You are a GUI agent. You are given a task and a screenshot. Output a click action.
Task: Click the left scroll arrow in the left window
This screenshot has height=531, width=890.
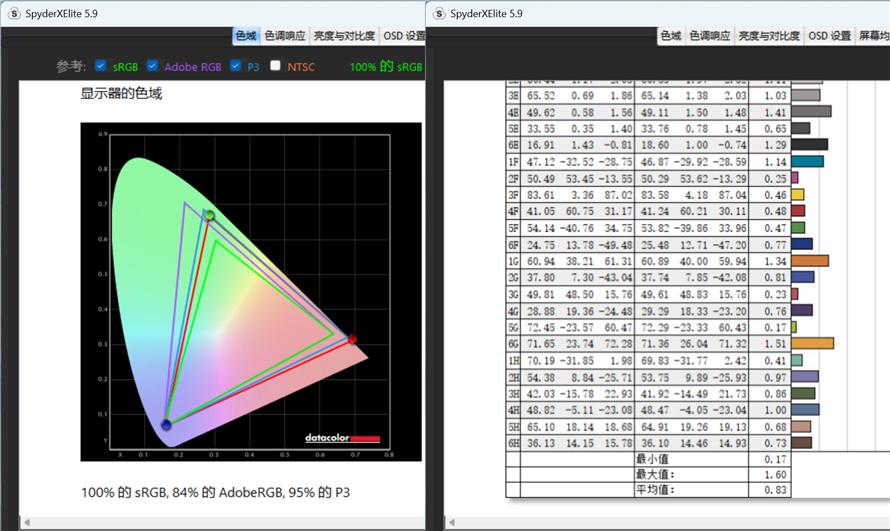click(x=27, y=522)
